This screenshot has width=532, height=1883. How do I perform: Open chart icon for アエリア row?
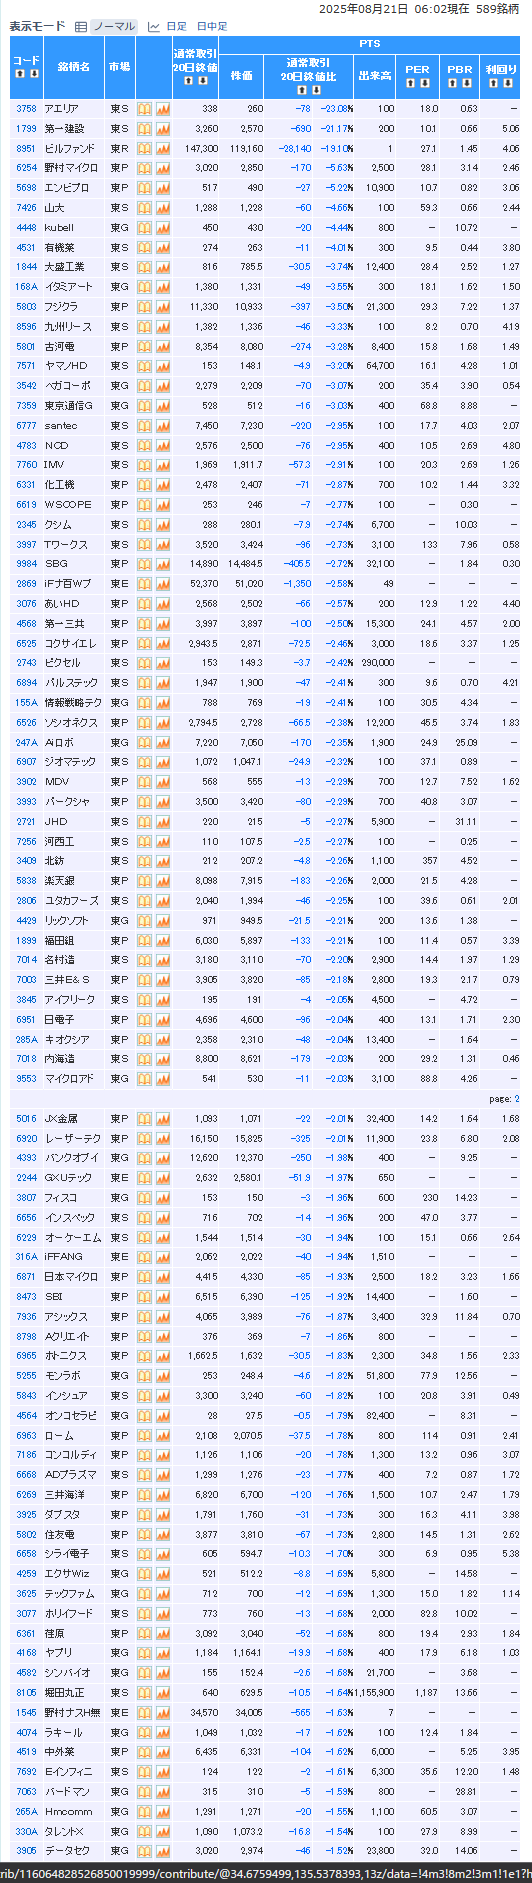(x=163, y=109)
